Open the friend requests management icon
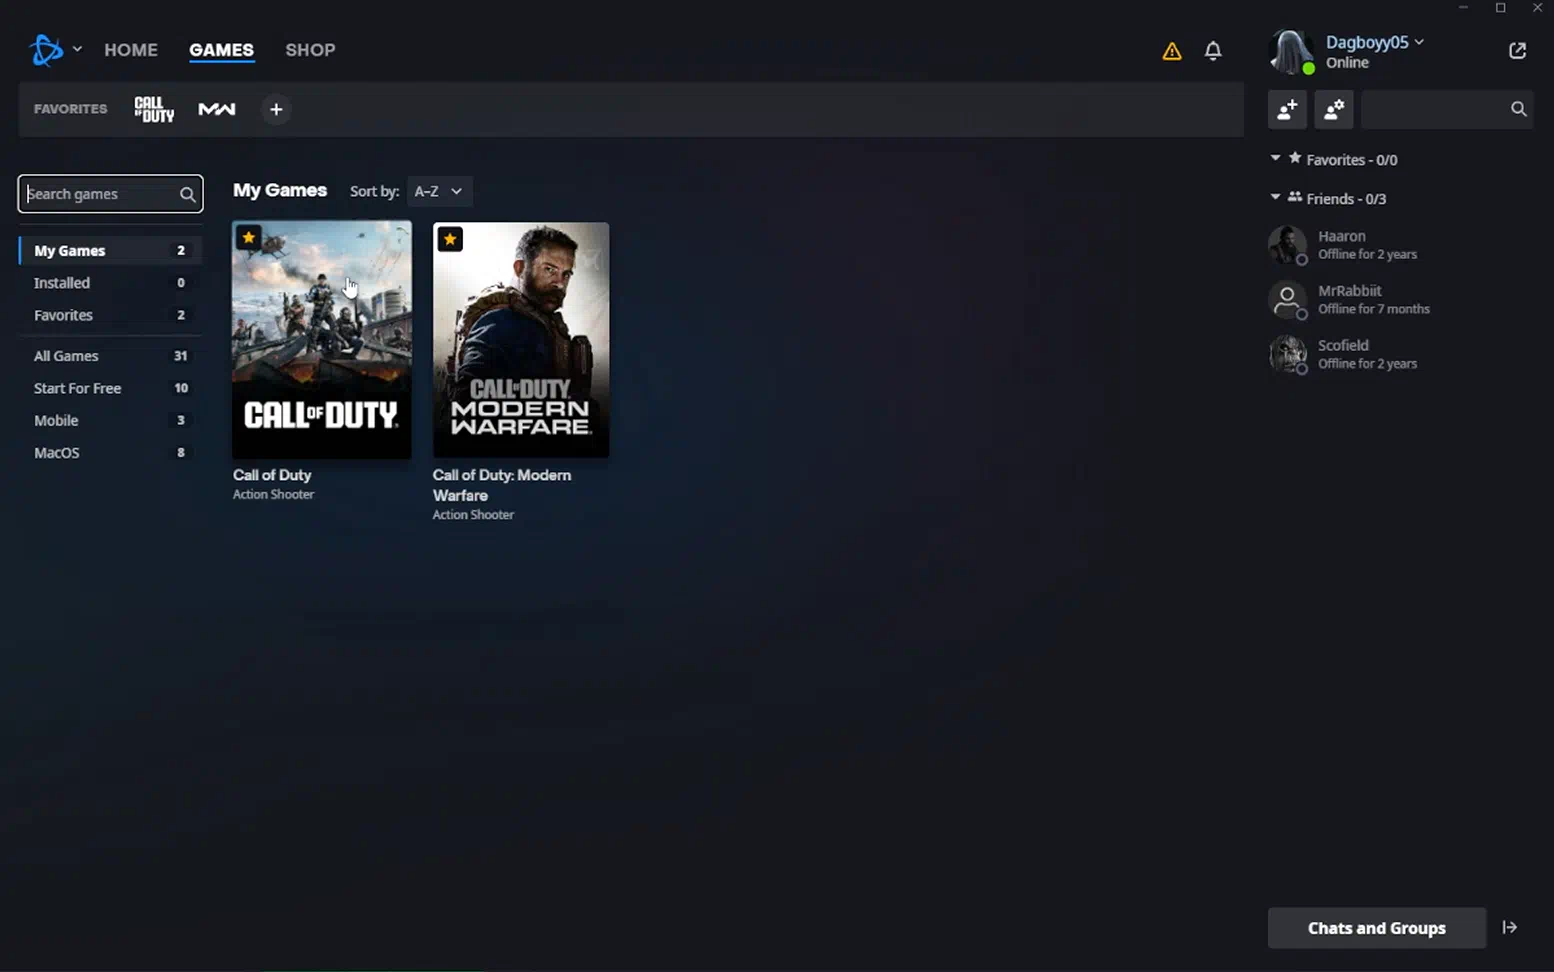 tap(1334, 109)
